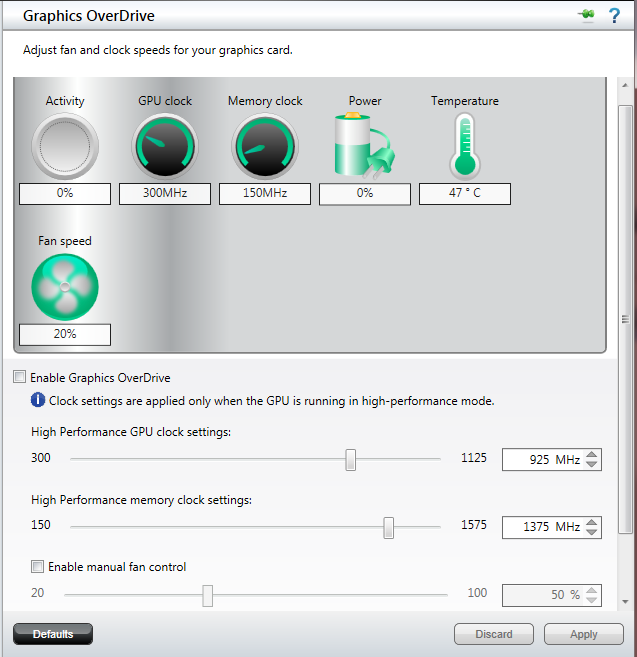This screenshot has width=637, height=657.
Task: Click the Power battery plug icon
Action: pyautogui.click(x=365, y=145)
